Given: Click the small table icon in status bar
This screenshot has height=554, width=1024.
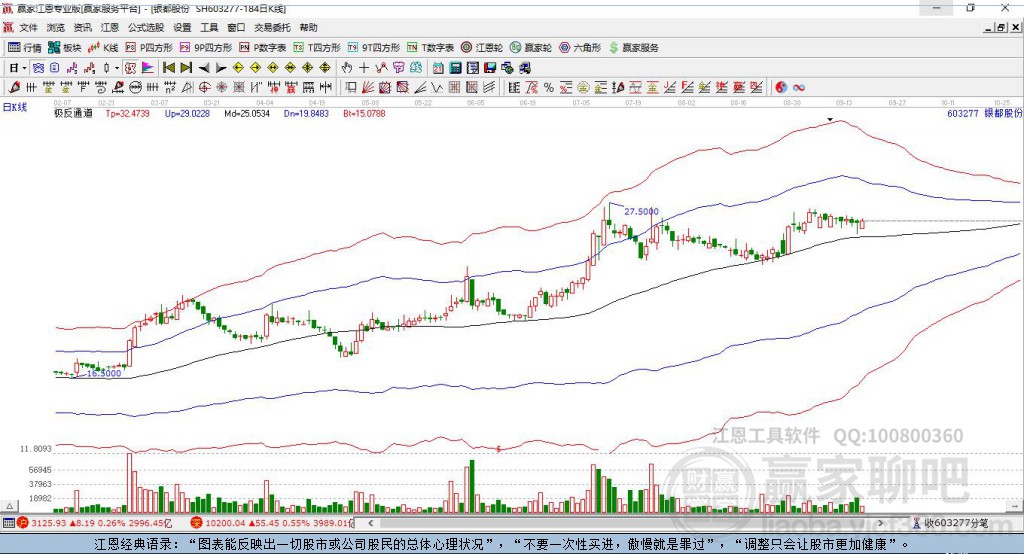Looking at the screenshot, I should click(x=8, y=523).
